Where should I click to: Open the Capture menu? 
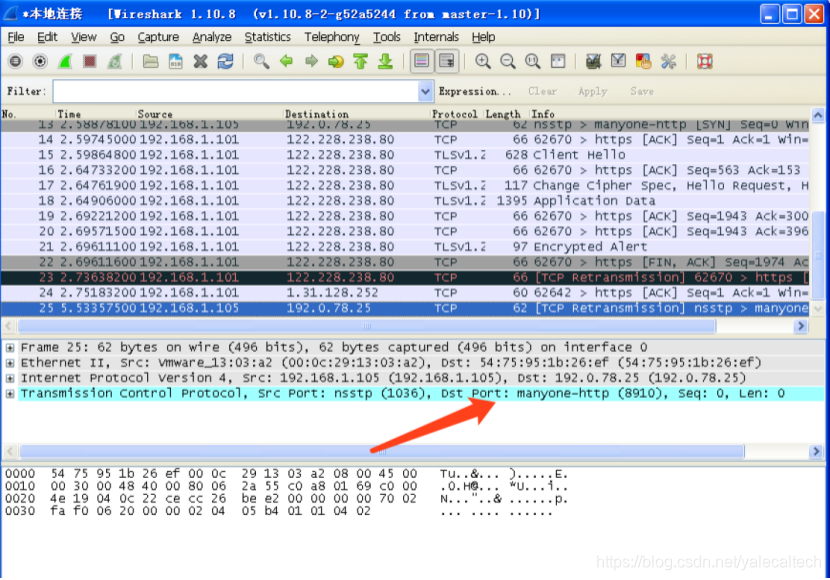pyautogui.click(x=158, y=37)
